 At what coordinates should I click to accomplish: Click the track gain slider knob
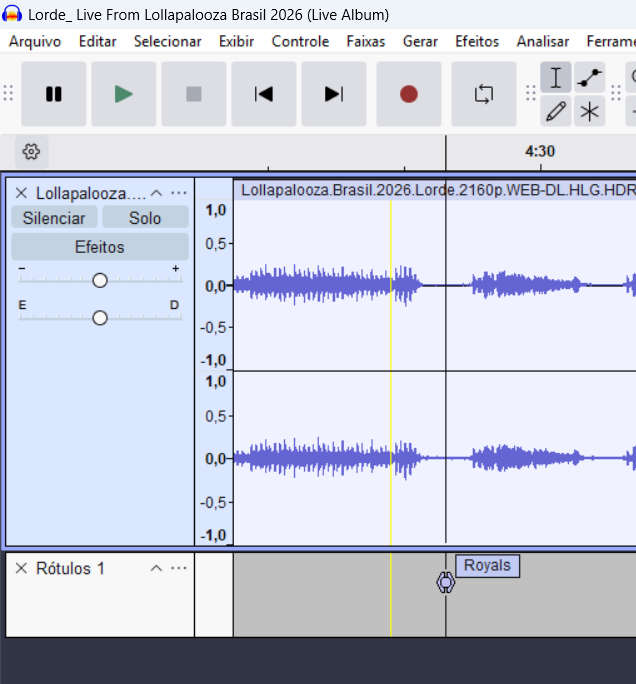tap(100, 280)
